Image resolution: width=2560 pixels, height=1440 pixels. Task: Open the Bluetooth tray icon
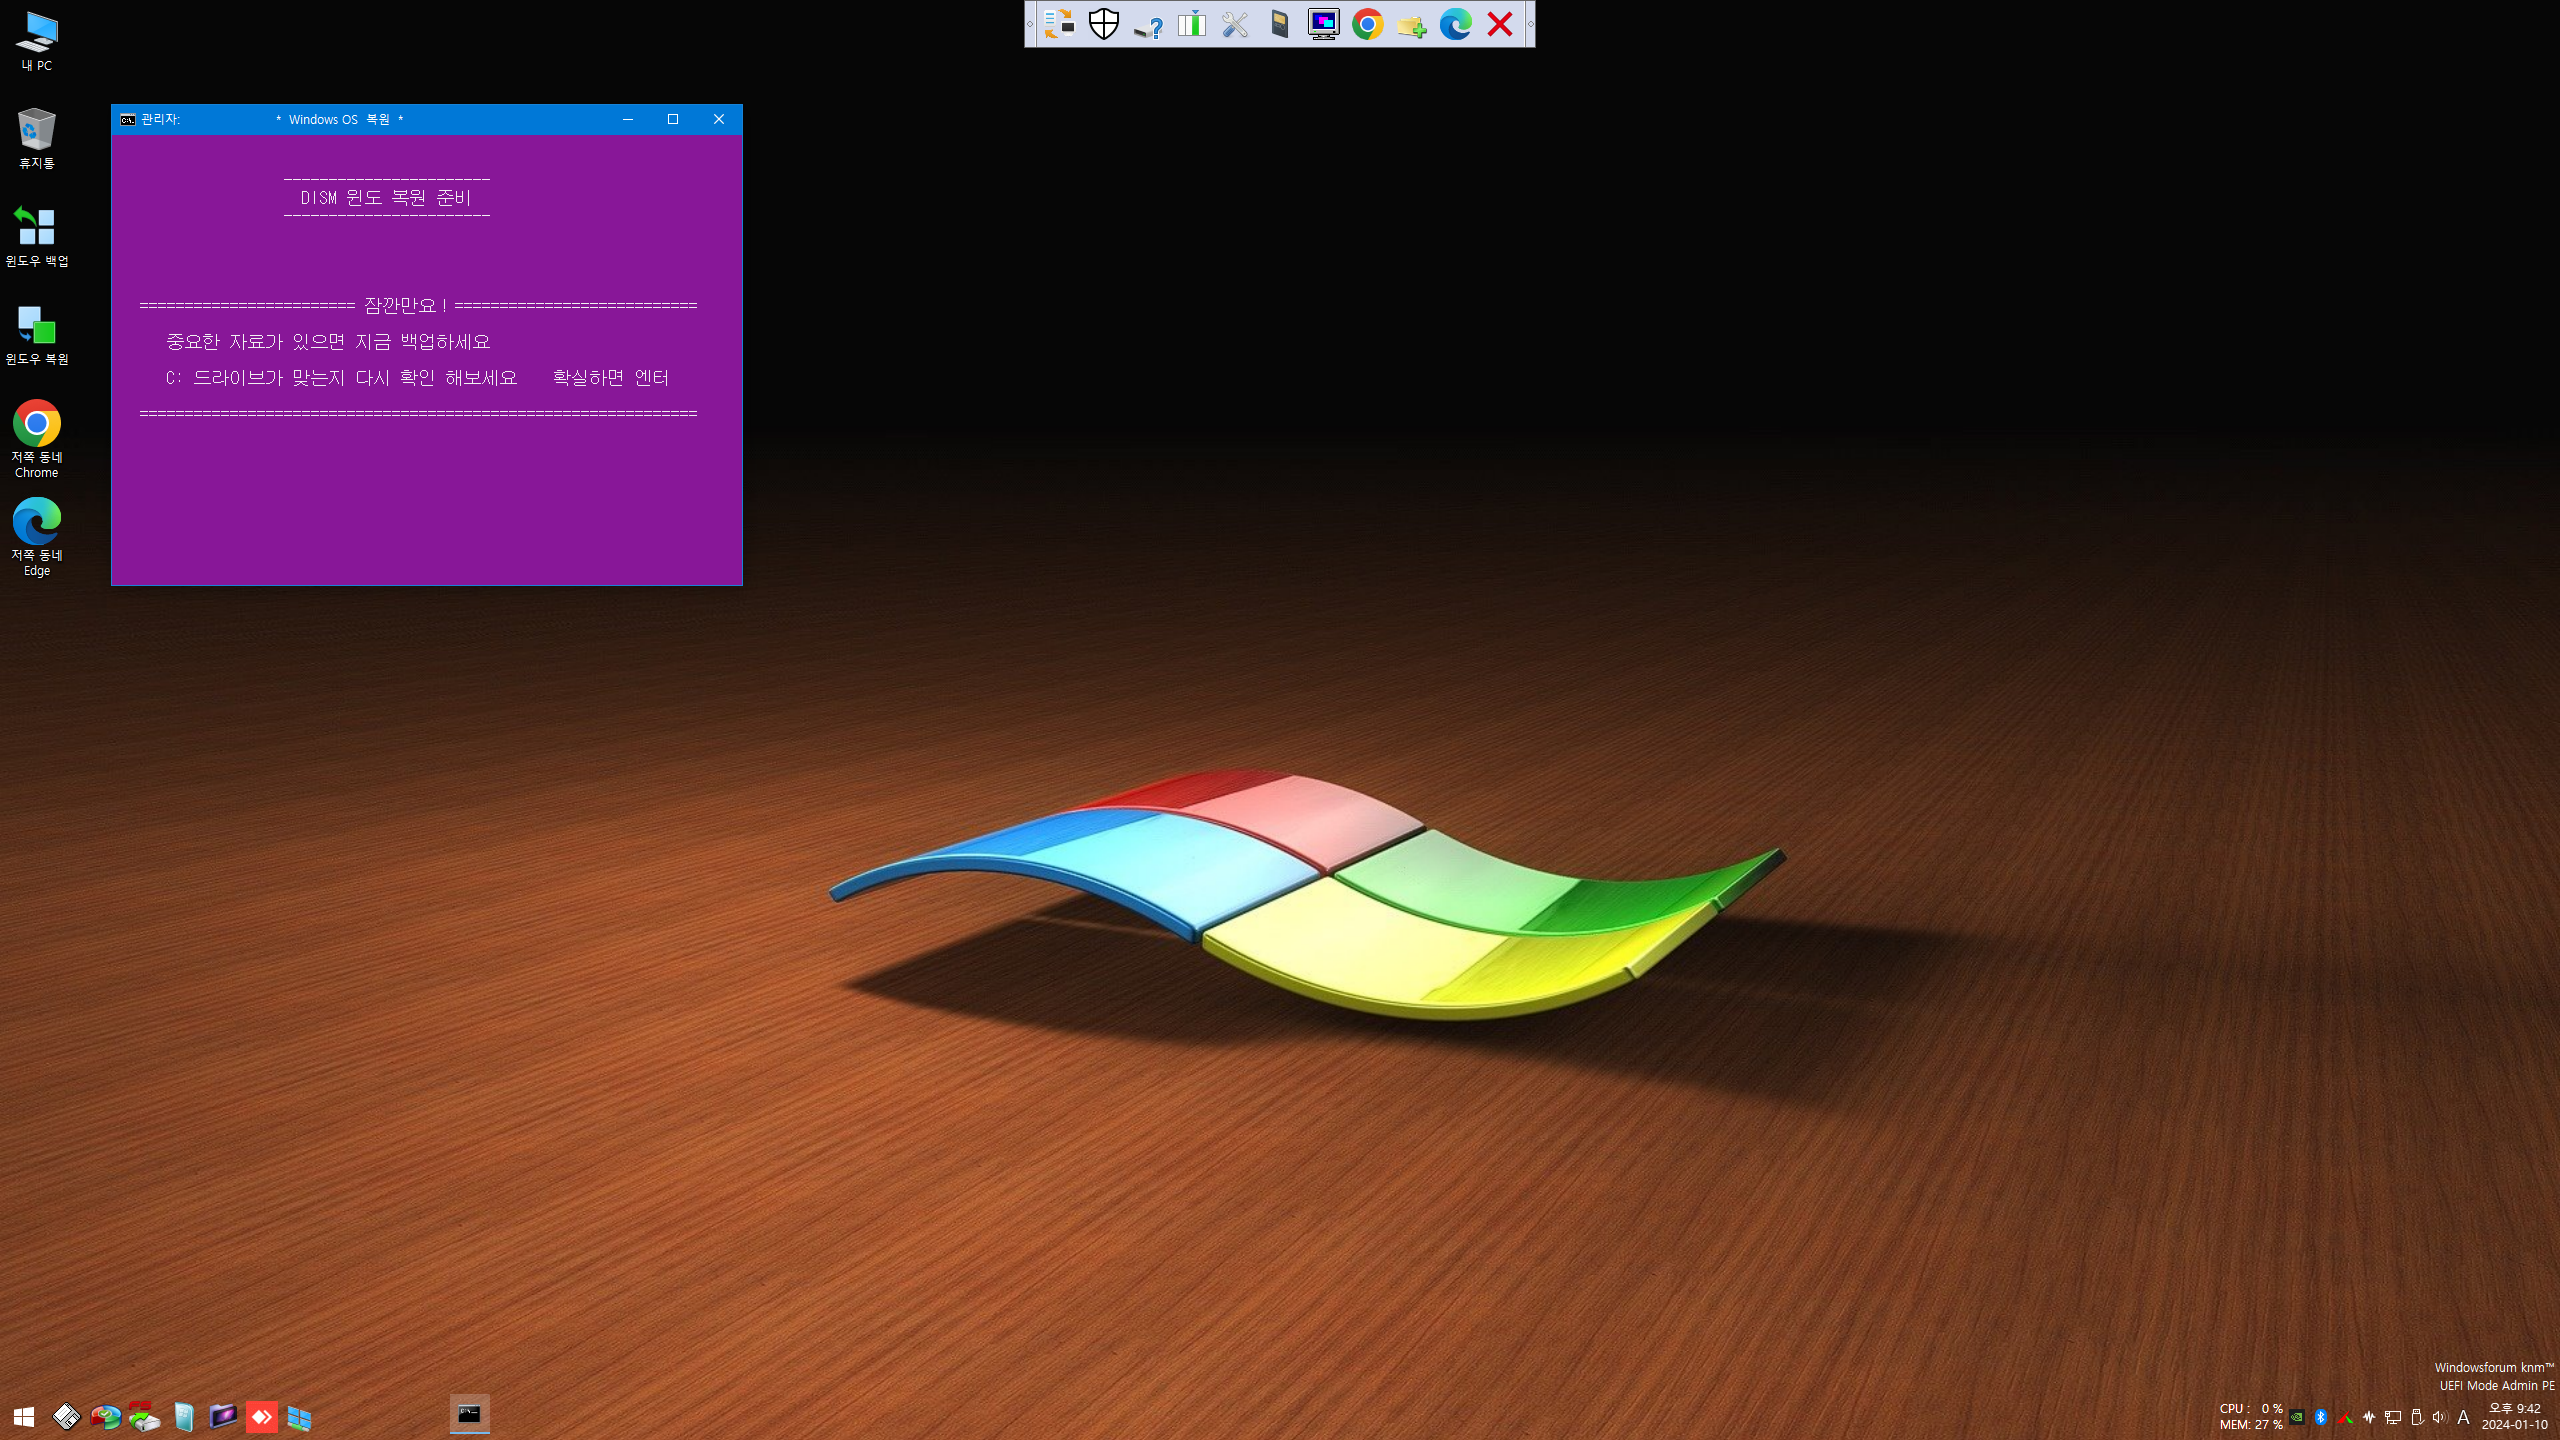click(x=2321, y=1417)
